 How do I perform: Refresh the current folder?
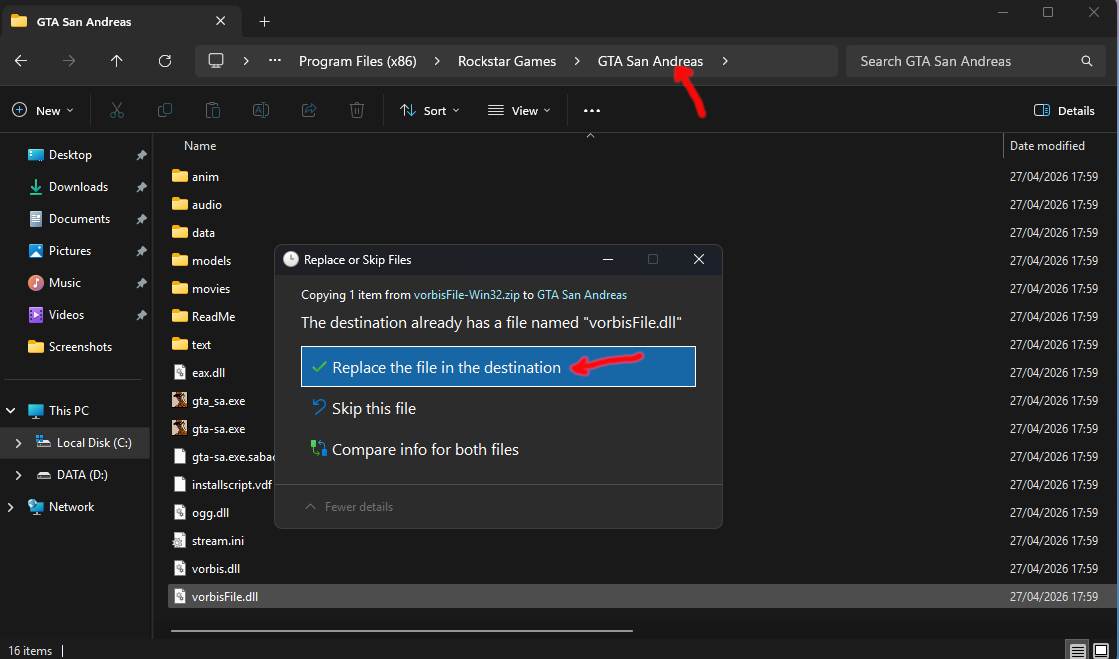165,61
